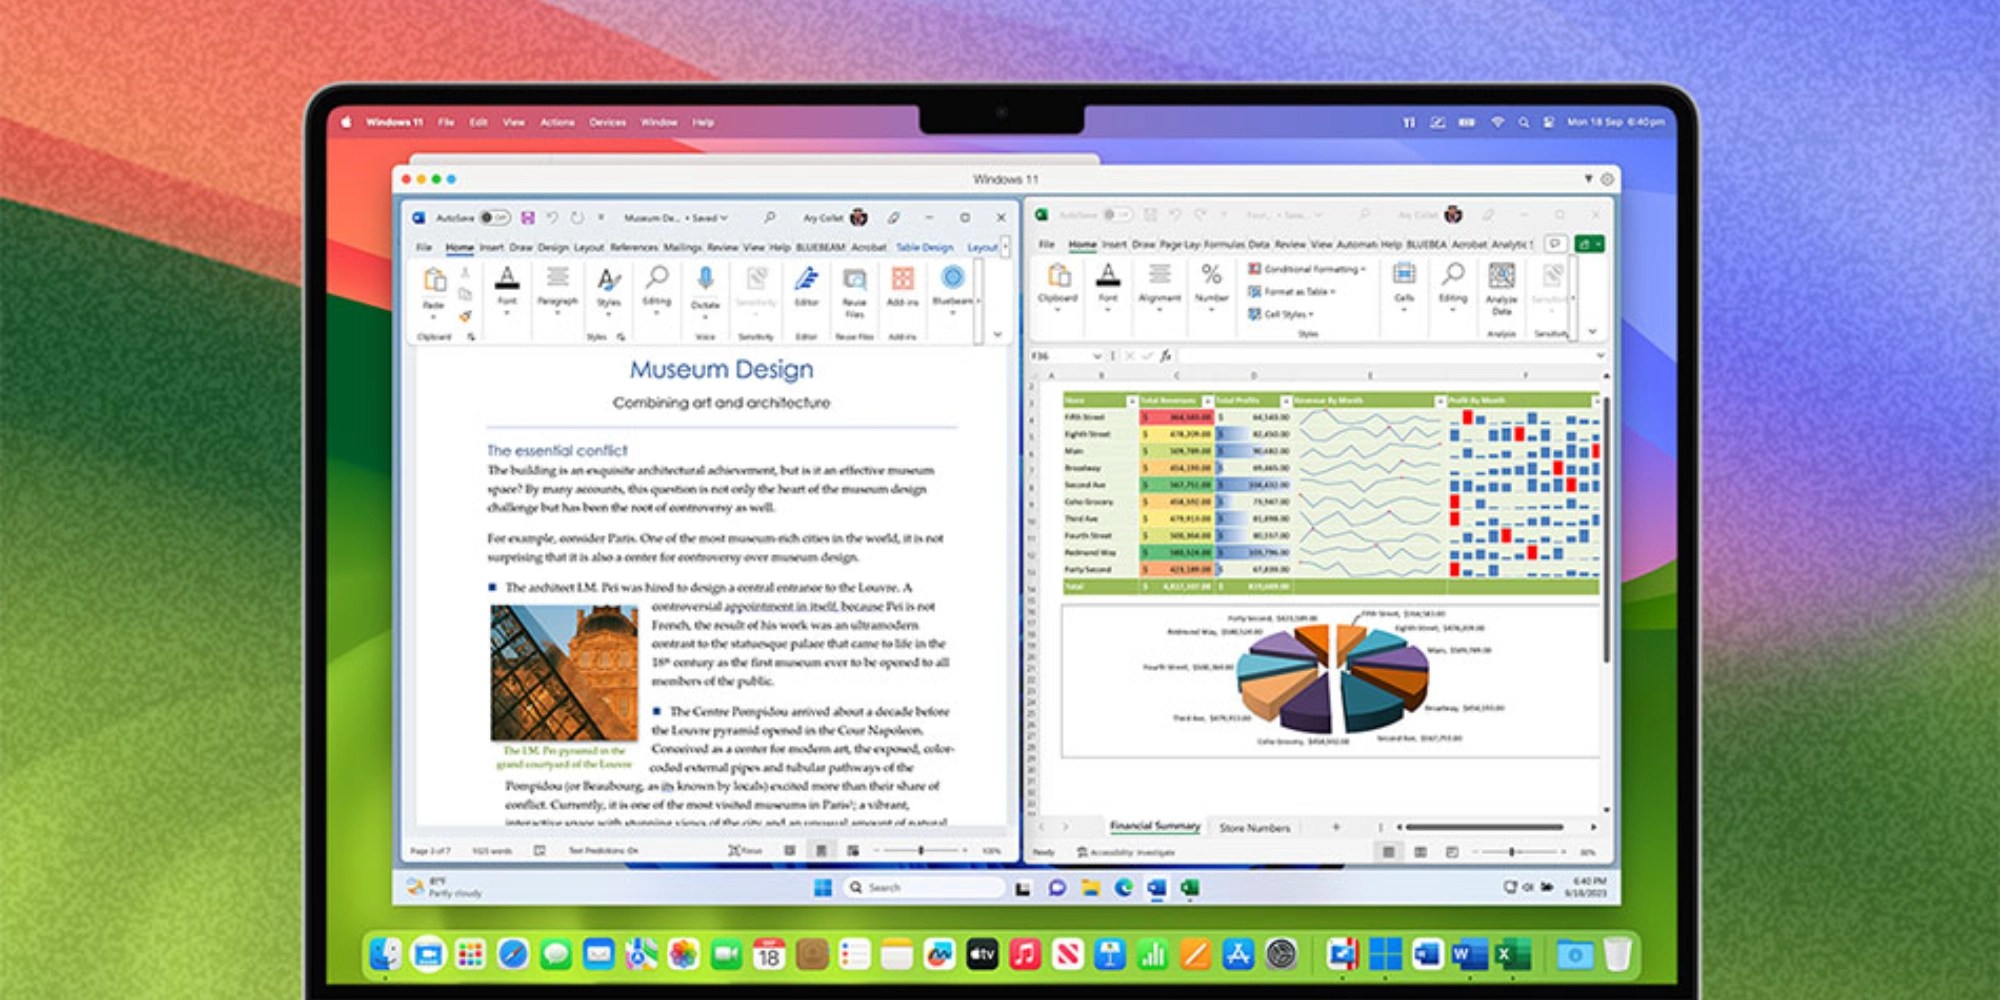Open Word References tab
The height and width of the screenshot is (1000, 2000).
click(x=634, y=247)
